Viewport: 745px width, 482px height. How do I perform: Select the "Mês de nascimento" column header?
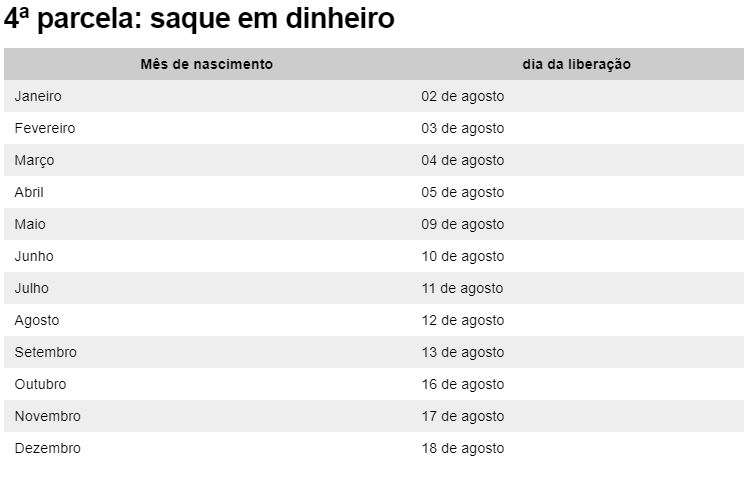[207, 64]
